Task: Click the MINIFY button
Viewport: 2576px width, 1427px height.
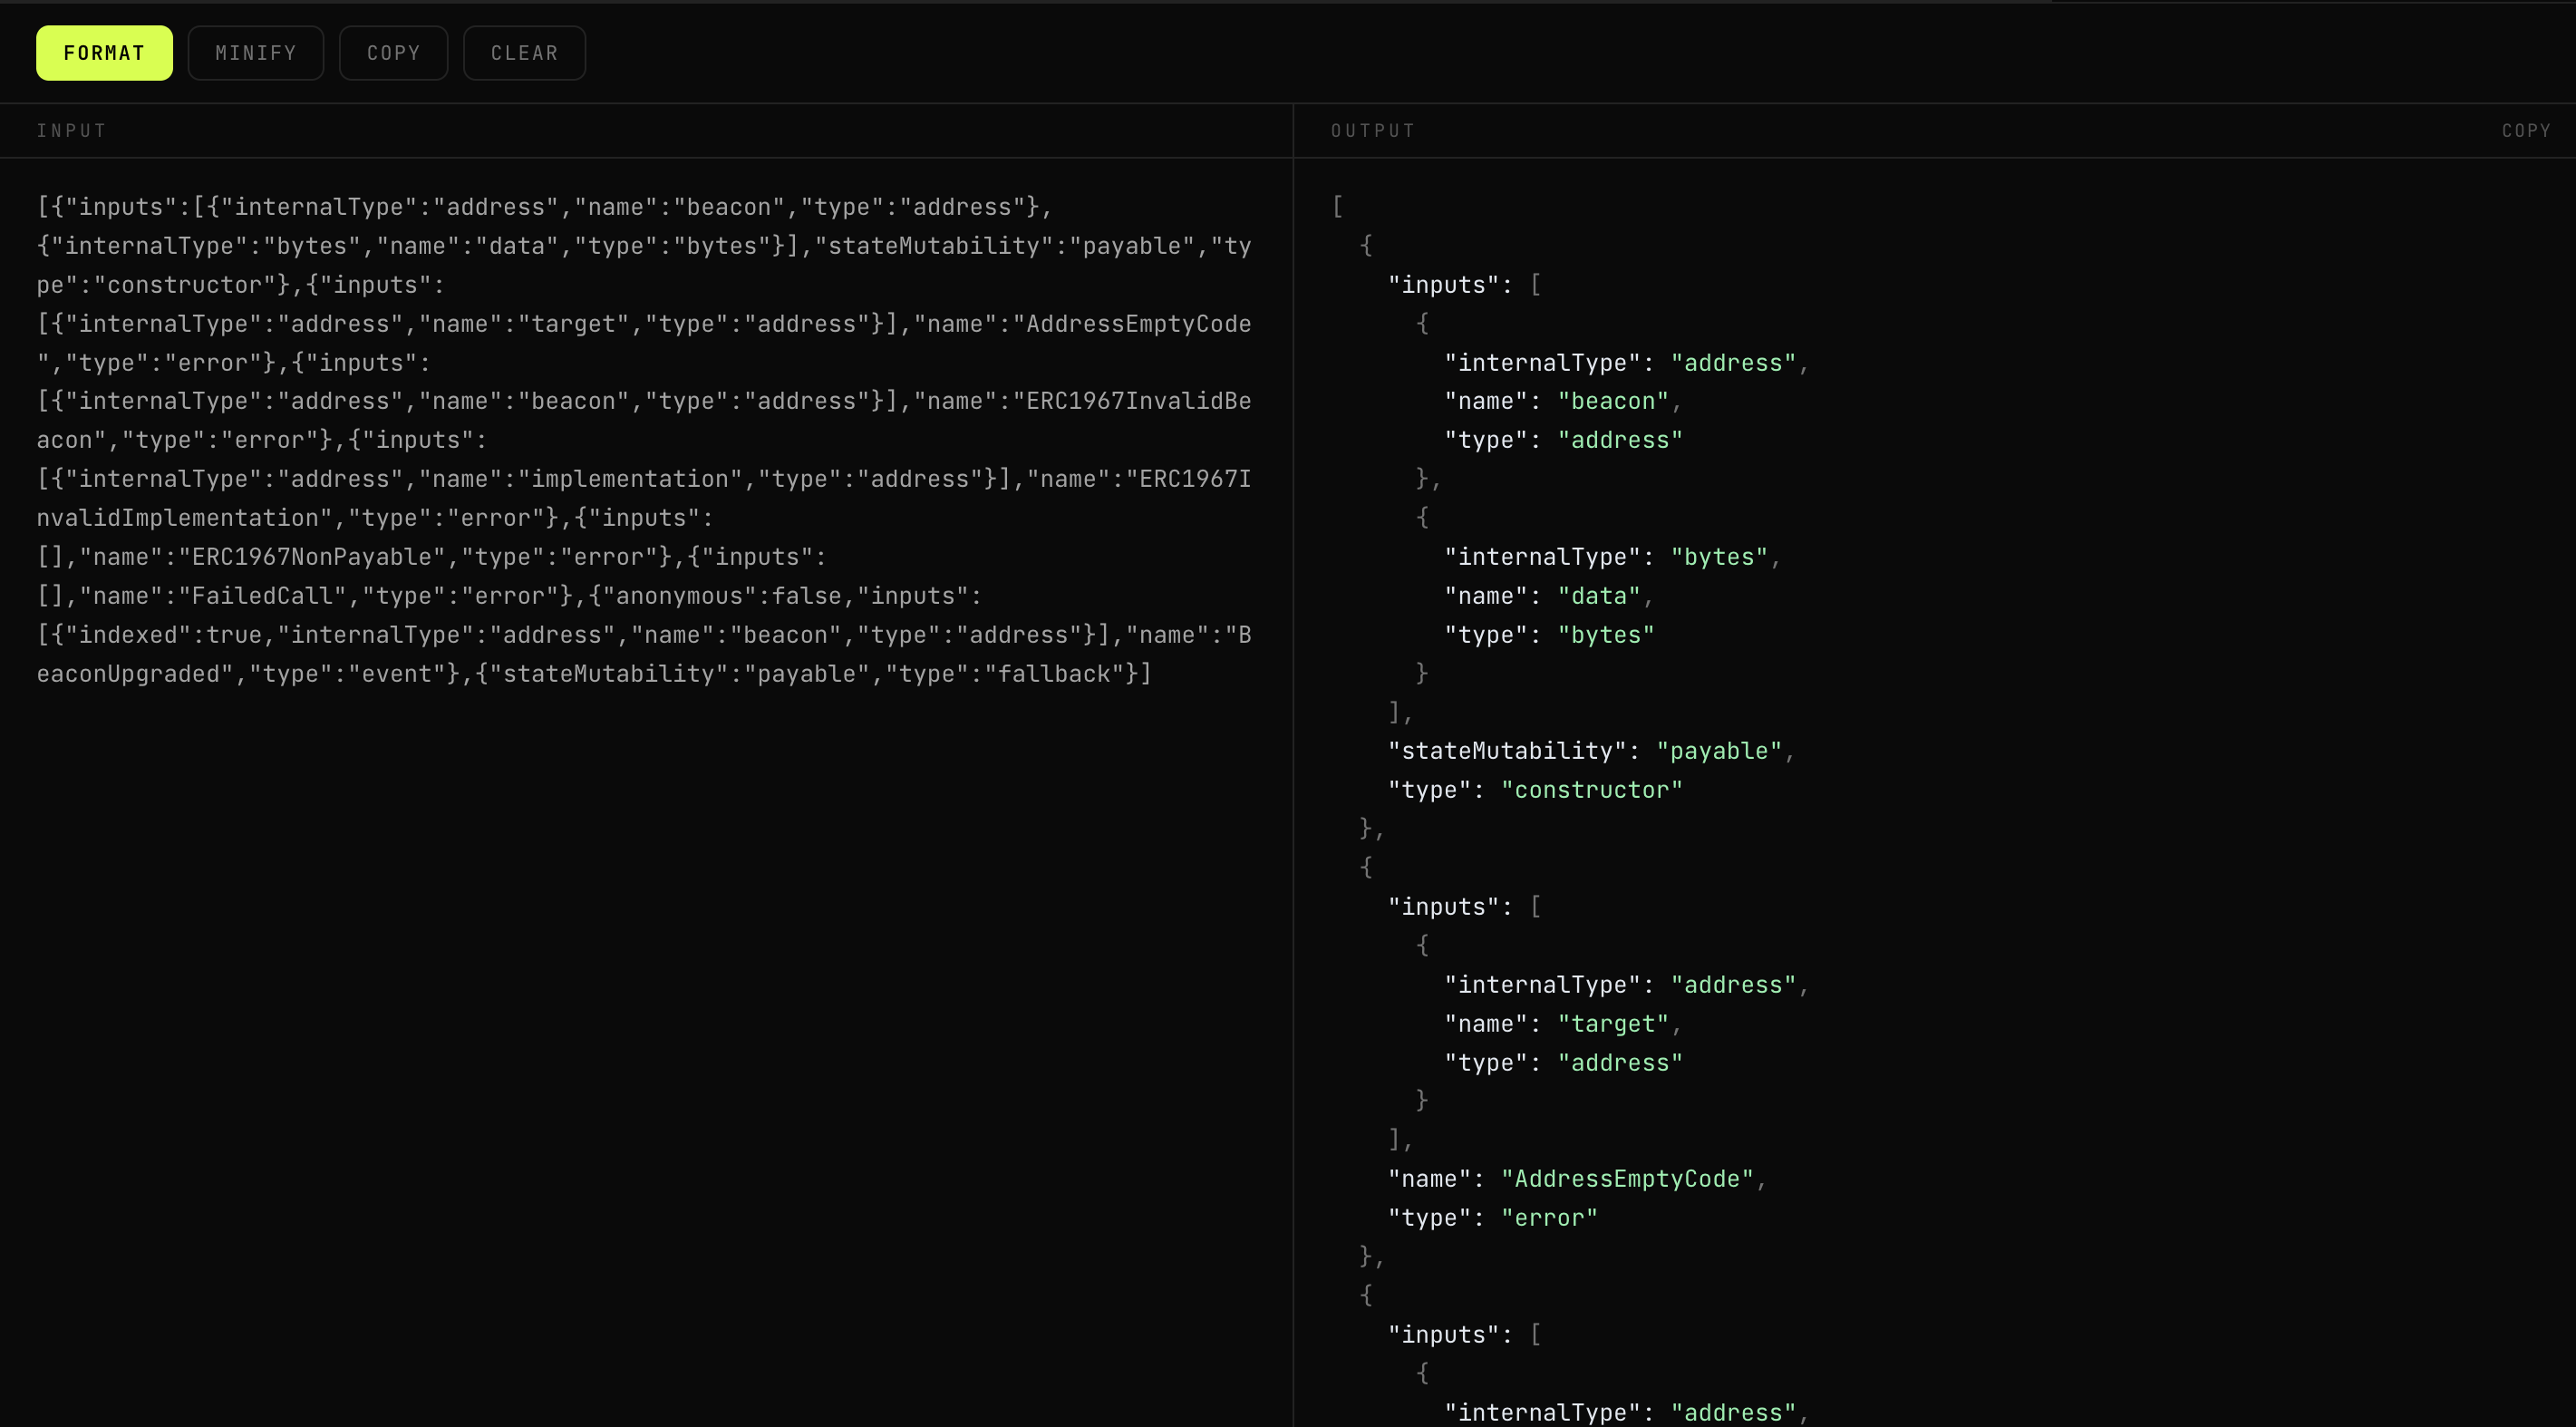Action: click(256, 53)
